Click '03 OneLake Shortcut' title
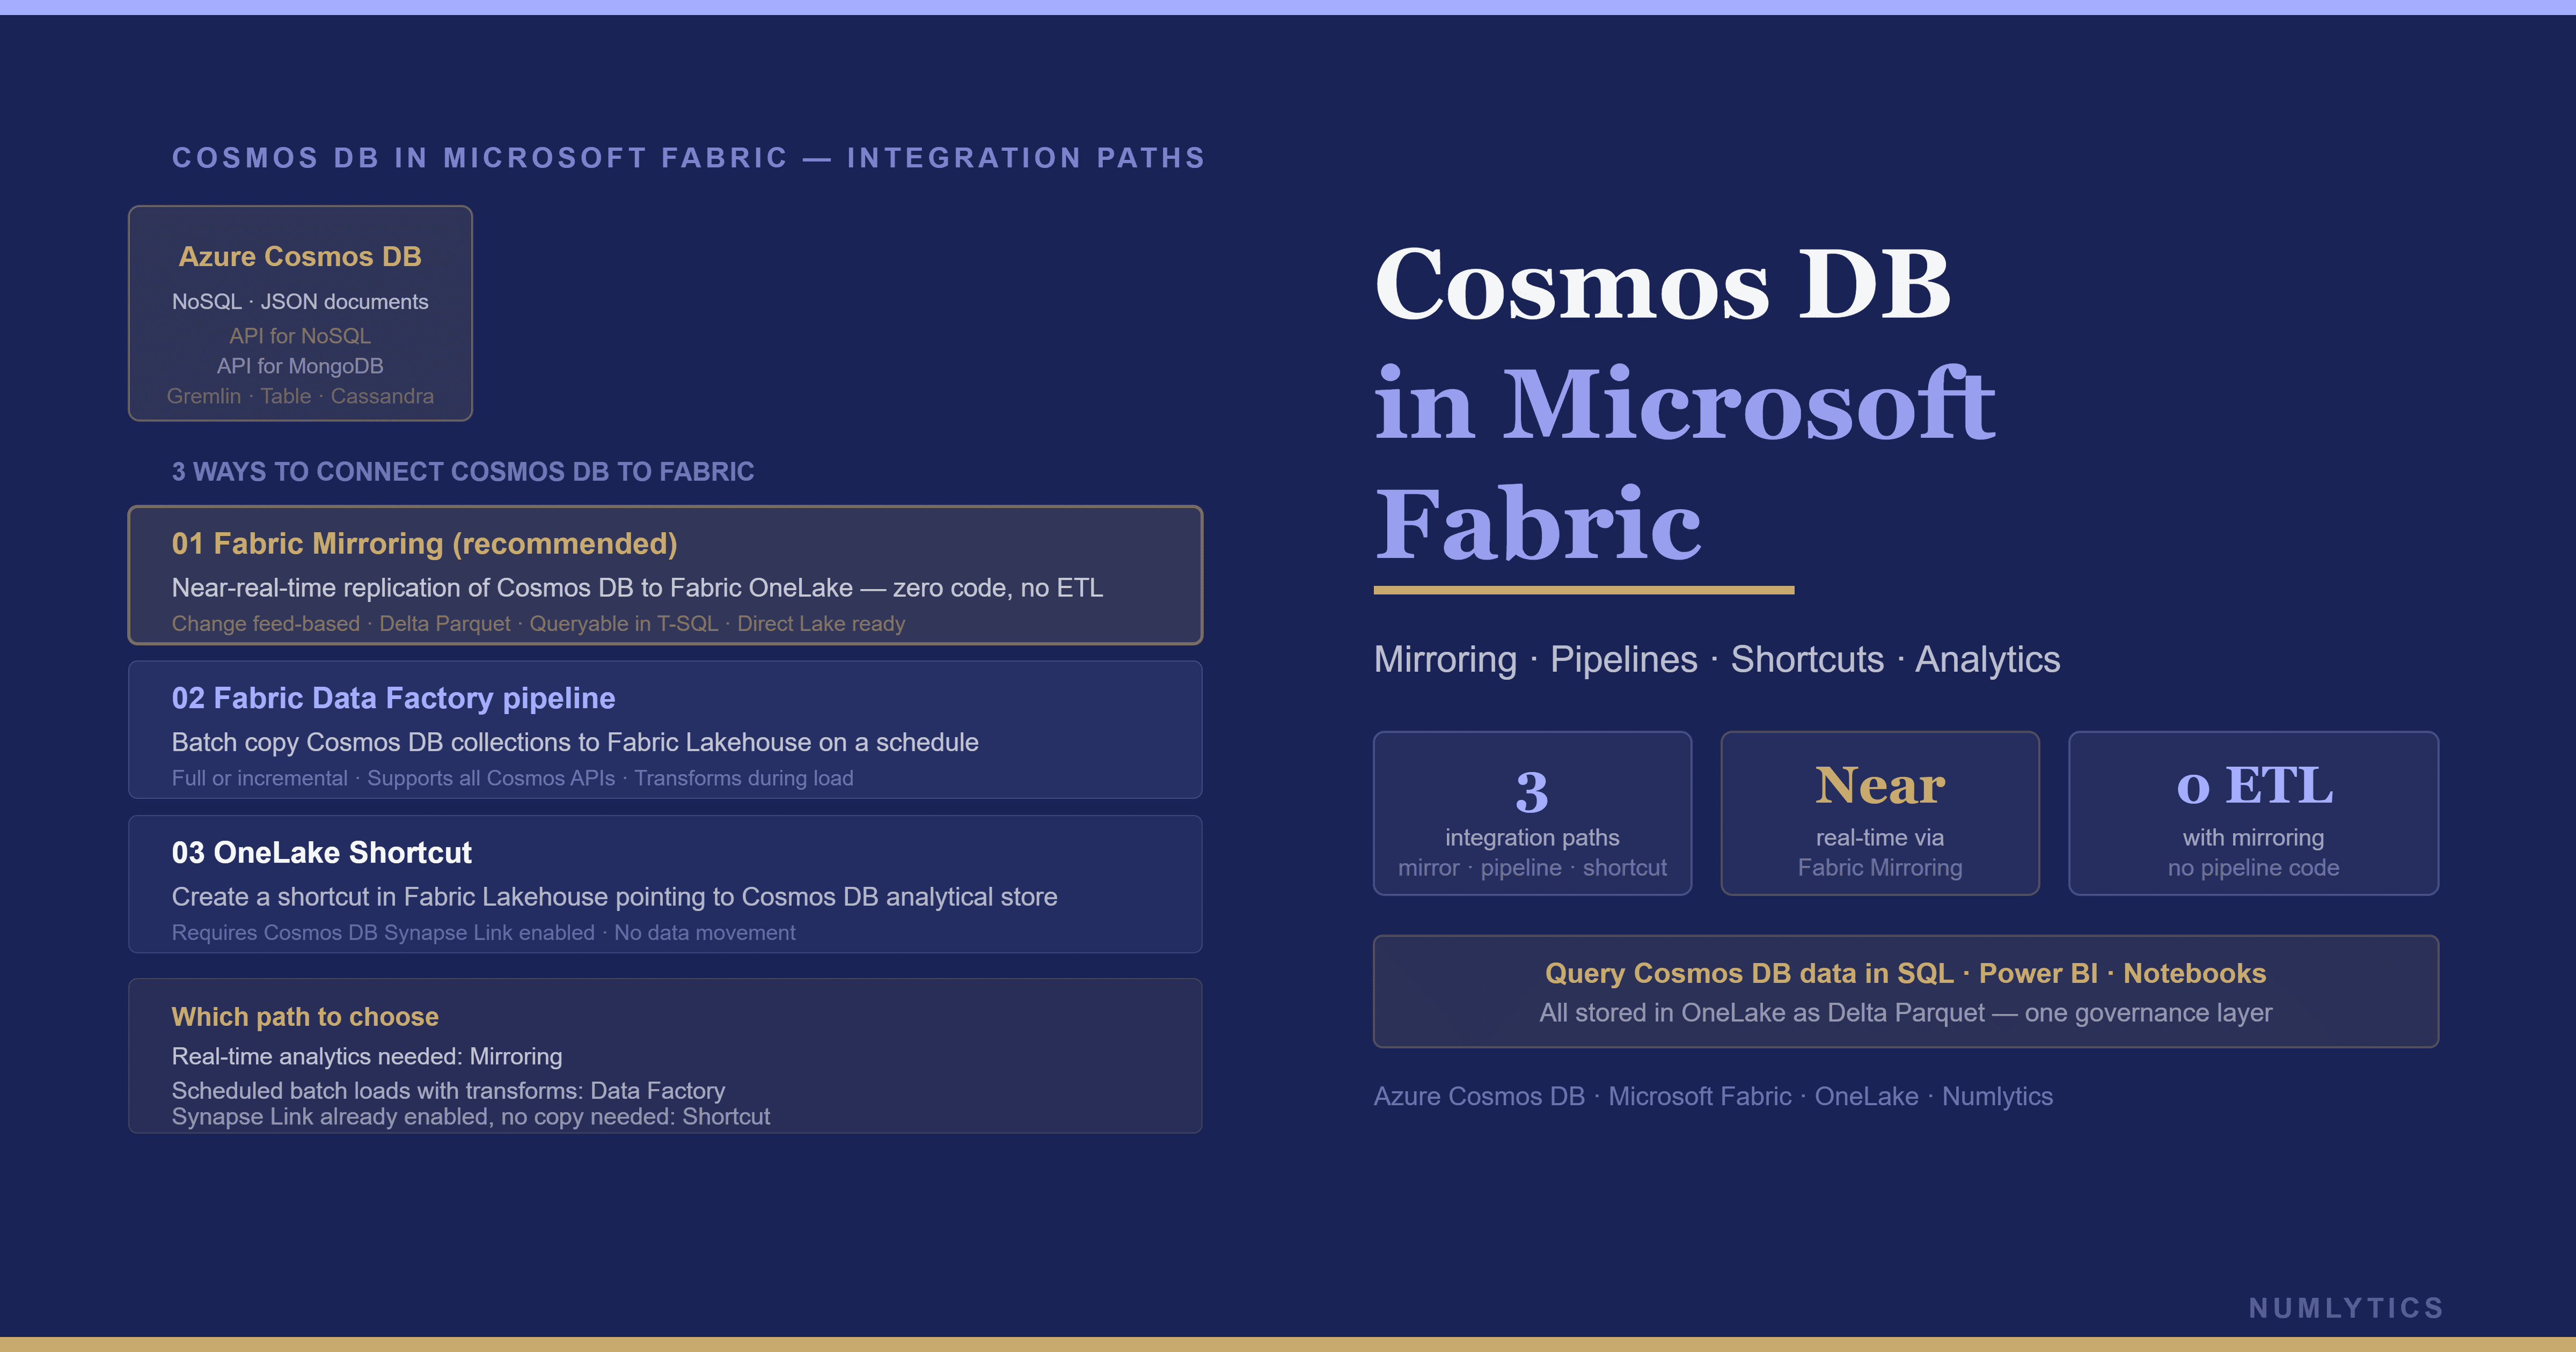Viewport: 2576px width, 1352px height. (x=321, y=853)
